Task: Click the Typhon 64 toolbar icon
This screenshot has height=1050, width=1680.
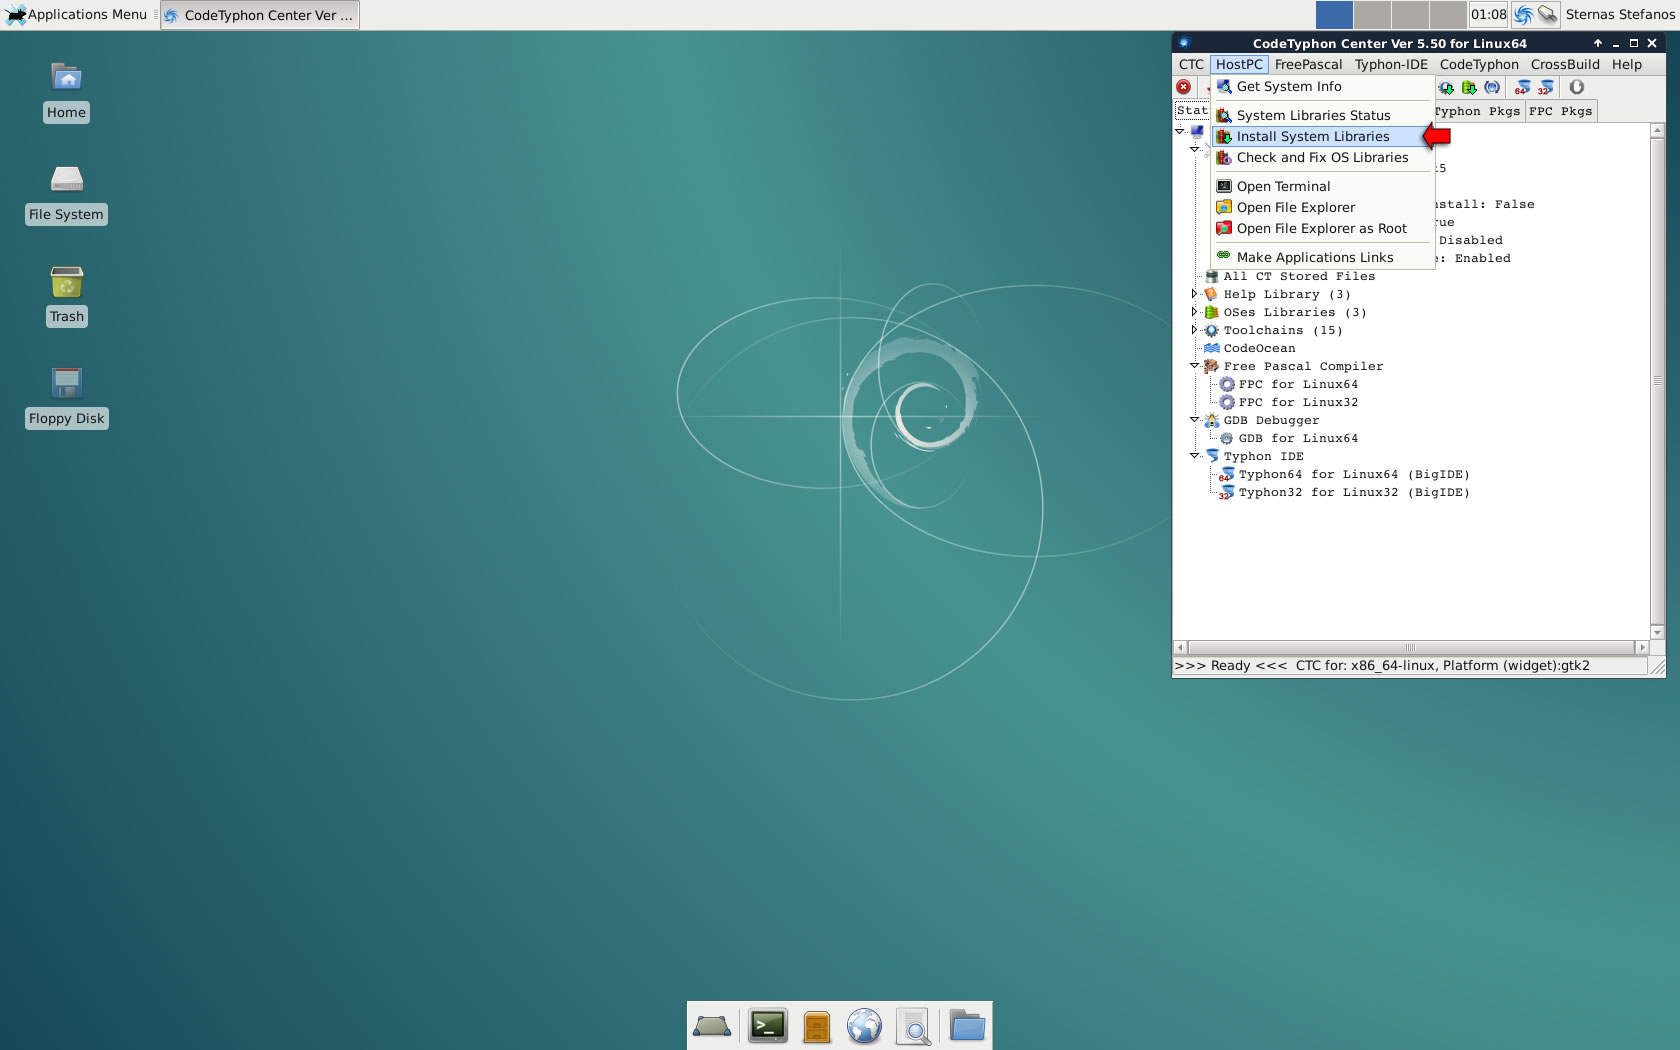Action: click(x=1522, y=87)
